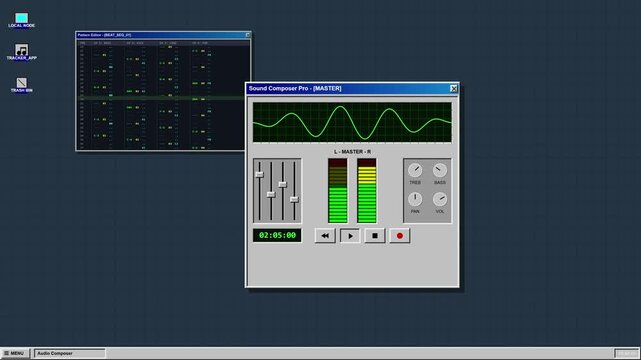Click the third mixer fader handle
641x360 pixels.
click(x=282, y=184)
